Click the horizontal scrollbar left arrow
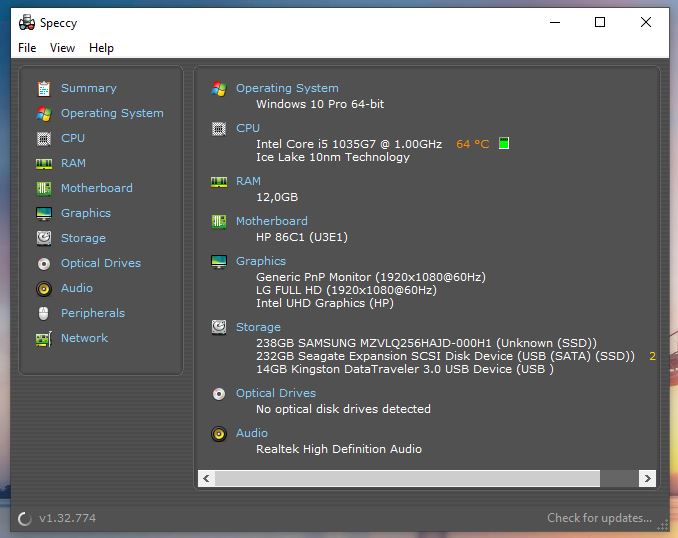This screenshot has height=538, width=678. (208, 479)
